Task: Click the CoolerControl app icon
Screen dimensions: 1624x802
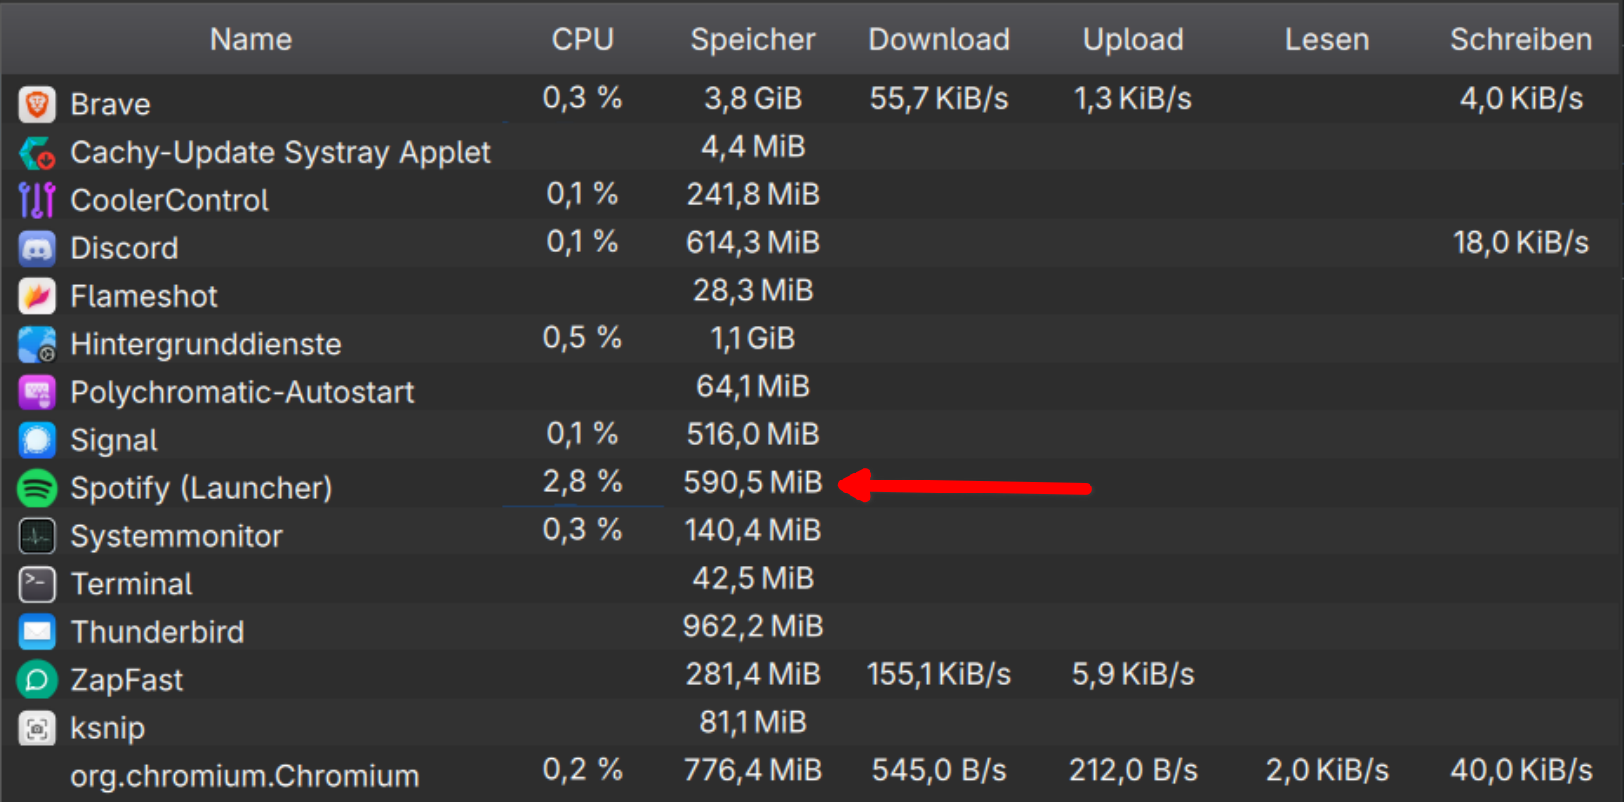Action: (x=37, y=200)
